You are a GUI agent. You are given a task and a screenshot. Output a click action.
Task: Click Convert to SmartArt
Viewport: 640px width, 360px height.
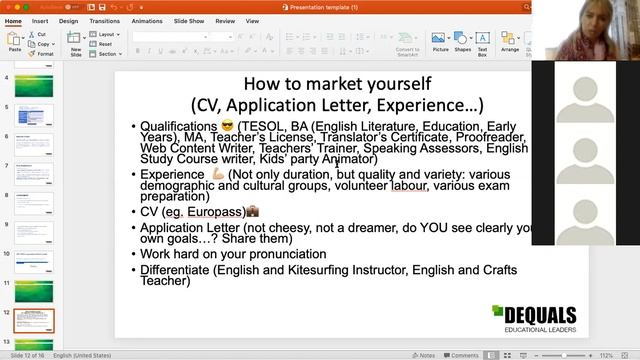point(407,44)
